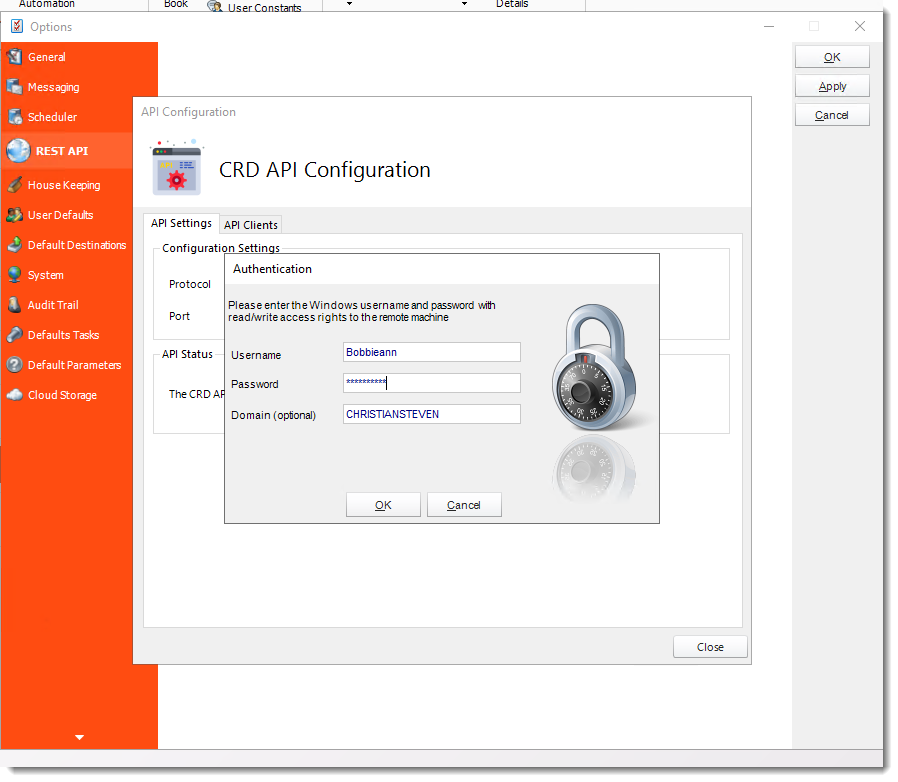Click OK in the Authentication dialog
Image resolution: width=898 pixels, height=782 pixels.
[383, 505]
